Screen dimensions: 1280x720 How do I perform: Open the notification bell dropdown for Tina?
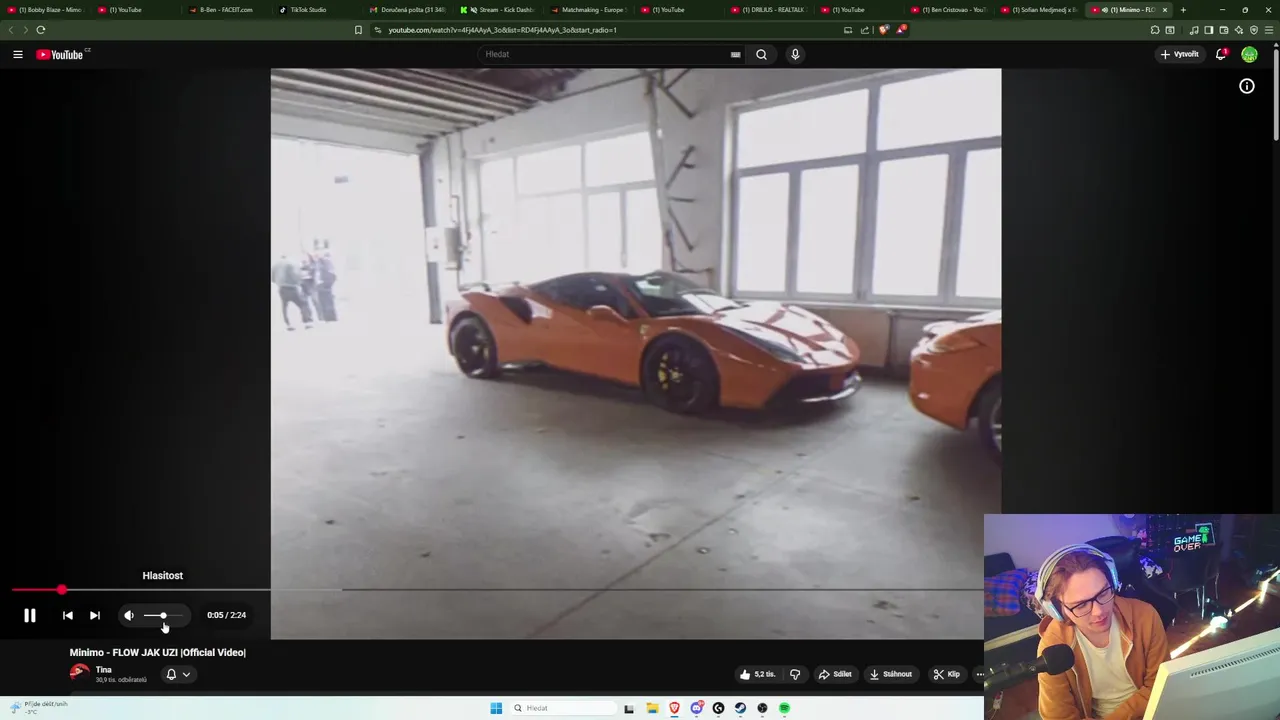(178, 675)
